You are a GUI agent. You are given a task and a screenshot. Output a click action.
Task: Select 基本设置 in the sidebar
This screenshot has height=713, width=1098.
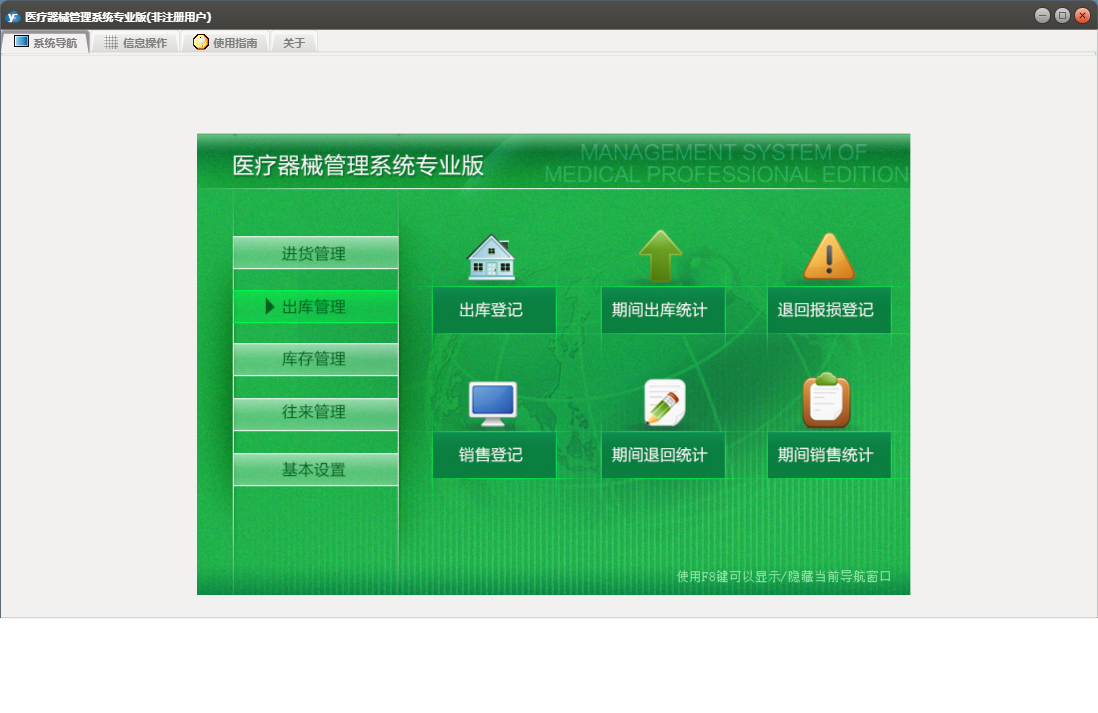[x=315, y=470]
